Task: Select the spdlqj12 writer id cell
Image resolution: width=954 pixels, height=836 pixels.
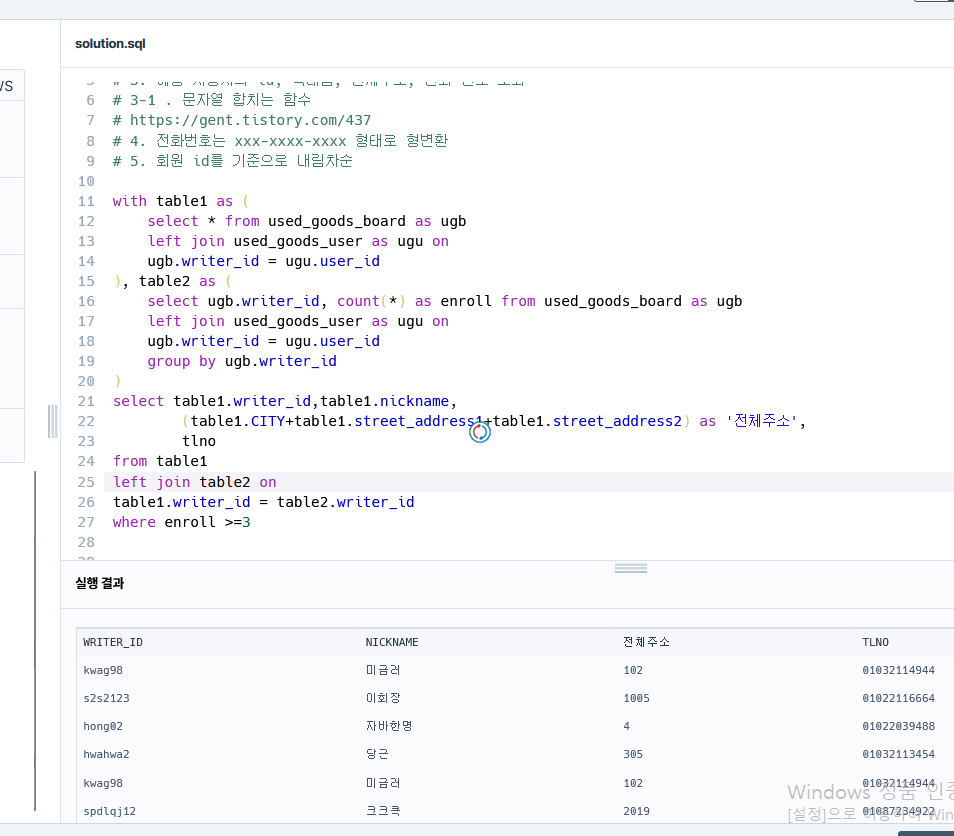Action: pyautogui.click(x=110, y=811)
